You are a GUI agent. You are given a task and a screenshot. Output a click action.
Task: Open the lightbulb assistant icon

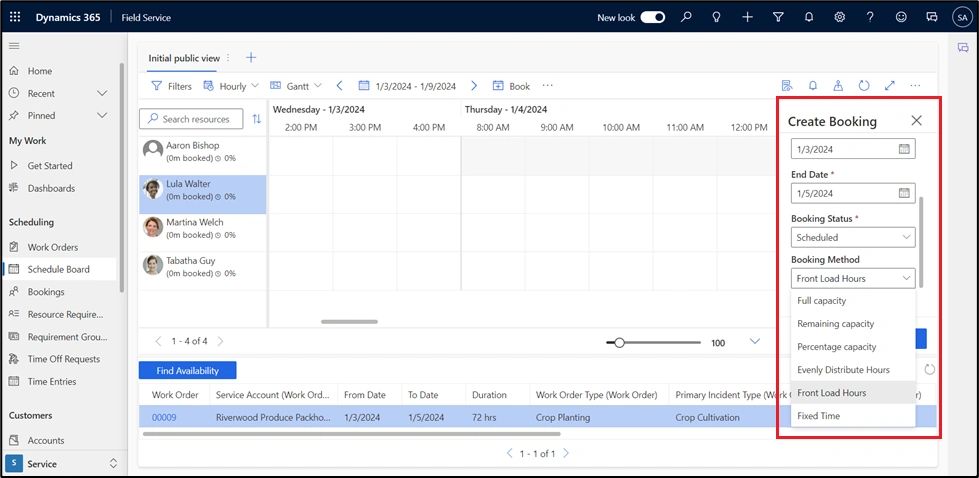[717, 17]
